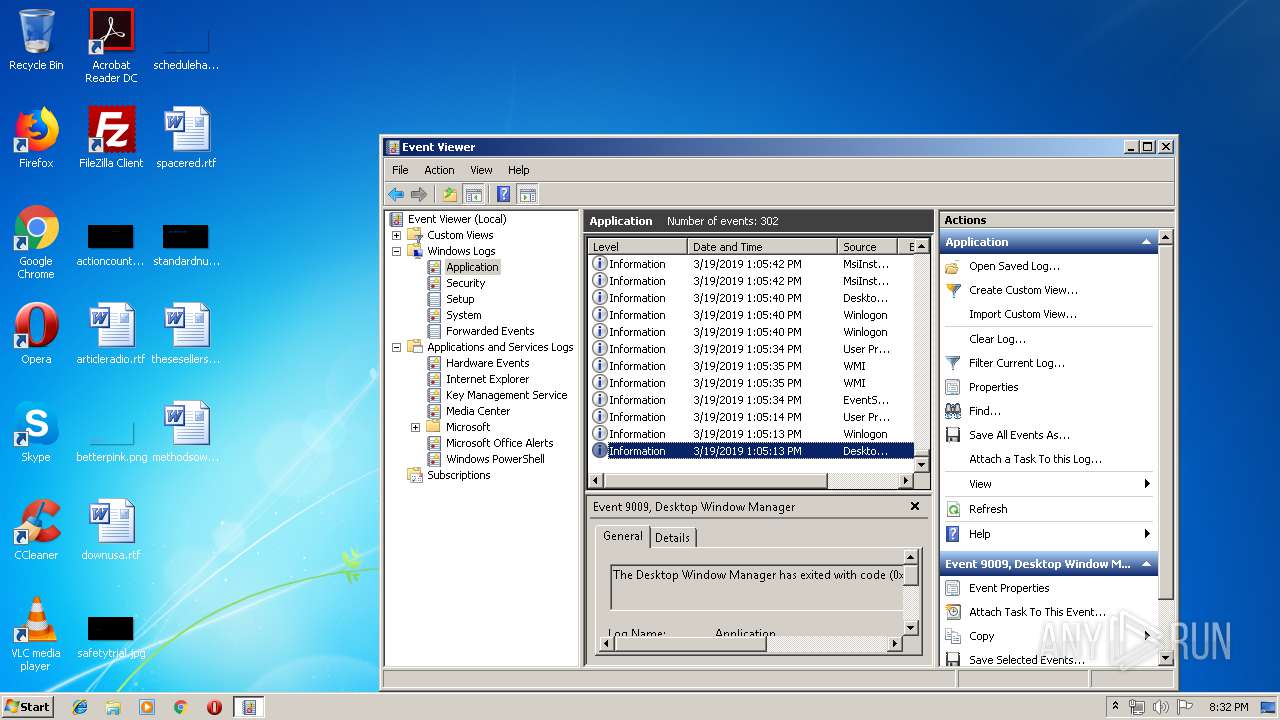This screenshot has height=720, width=1280.
Task: Sort events by Date and Time column
Action: tap(762, 246)
